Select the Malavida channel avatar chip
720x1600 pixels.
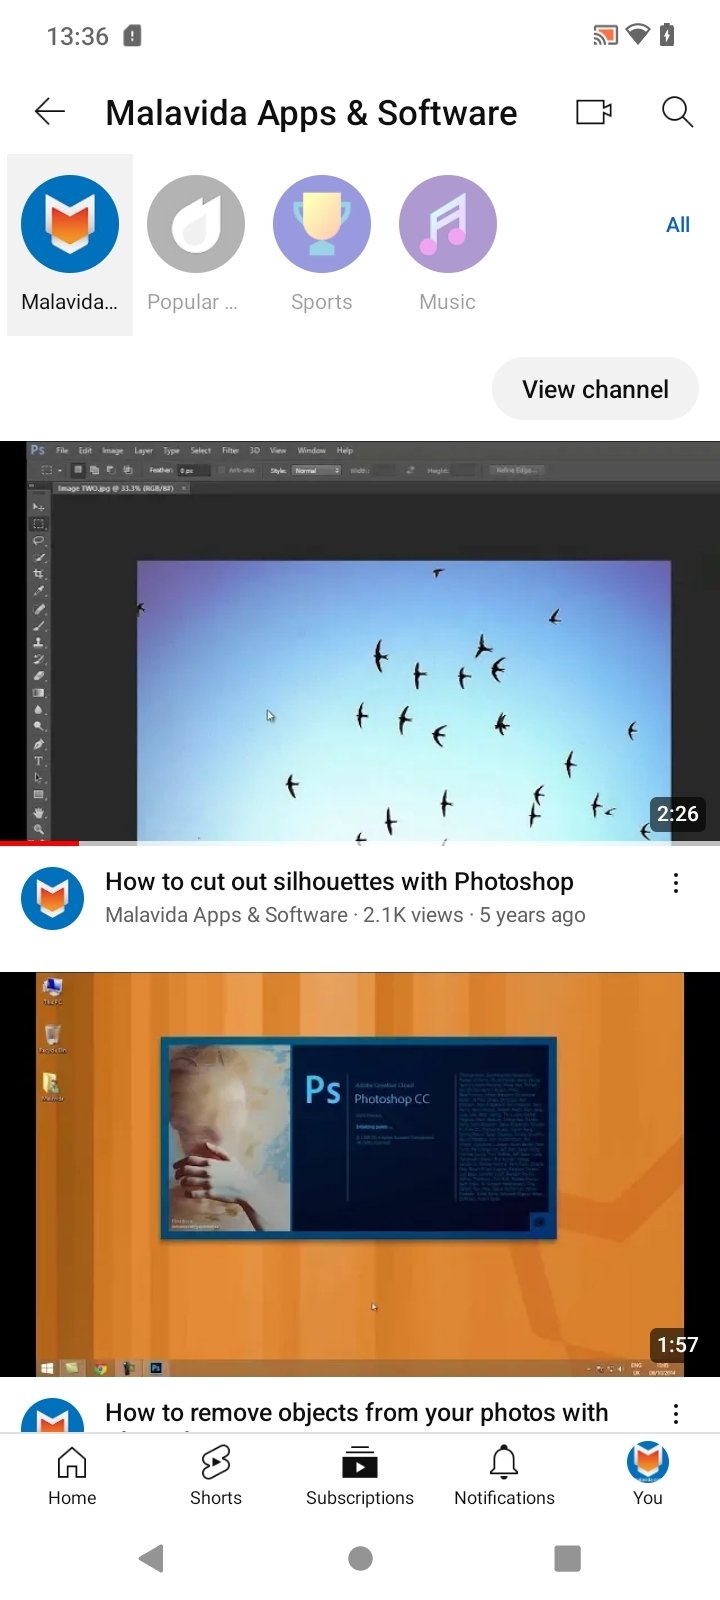[x=70, y=245]
